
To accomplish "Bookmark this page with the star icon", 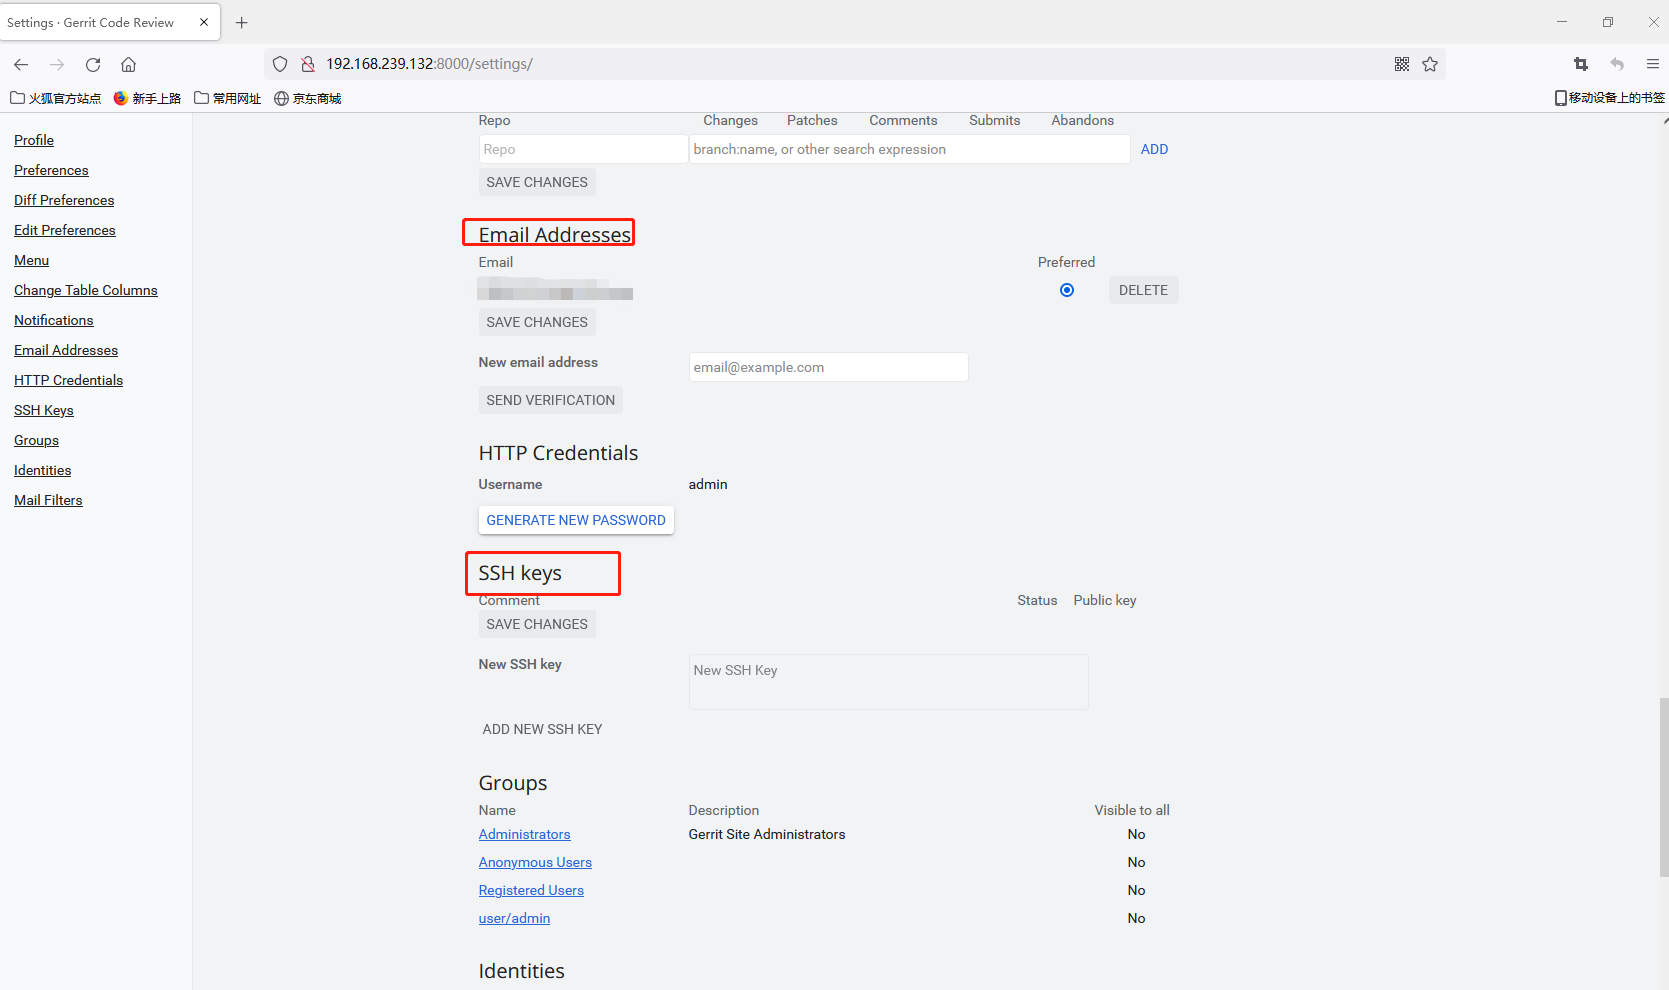I will [1430, 64].
